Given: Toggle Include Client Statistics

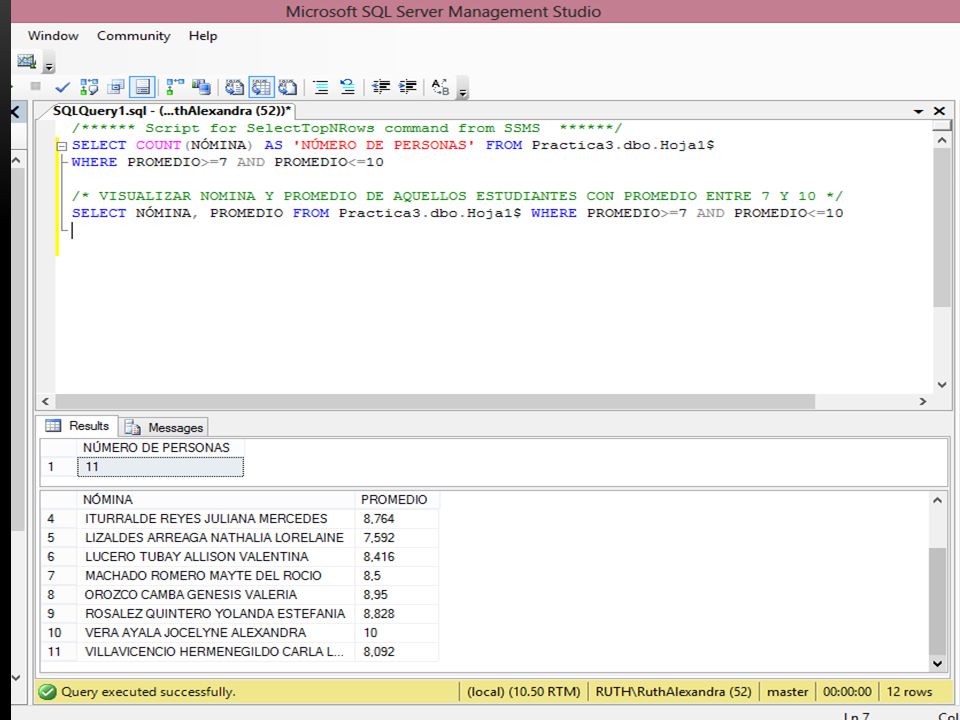Looking at the screenshot, I should click(x=201, y=88).
